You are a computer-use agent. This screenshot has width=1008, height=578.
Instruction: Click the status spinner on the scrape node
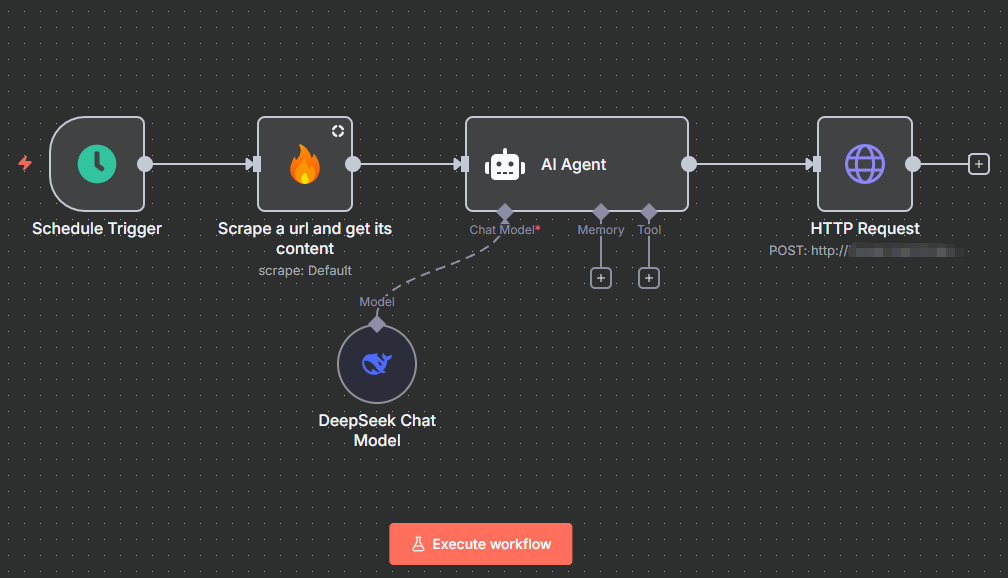pyautogui.click(x=338, y=131)
